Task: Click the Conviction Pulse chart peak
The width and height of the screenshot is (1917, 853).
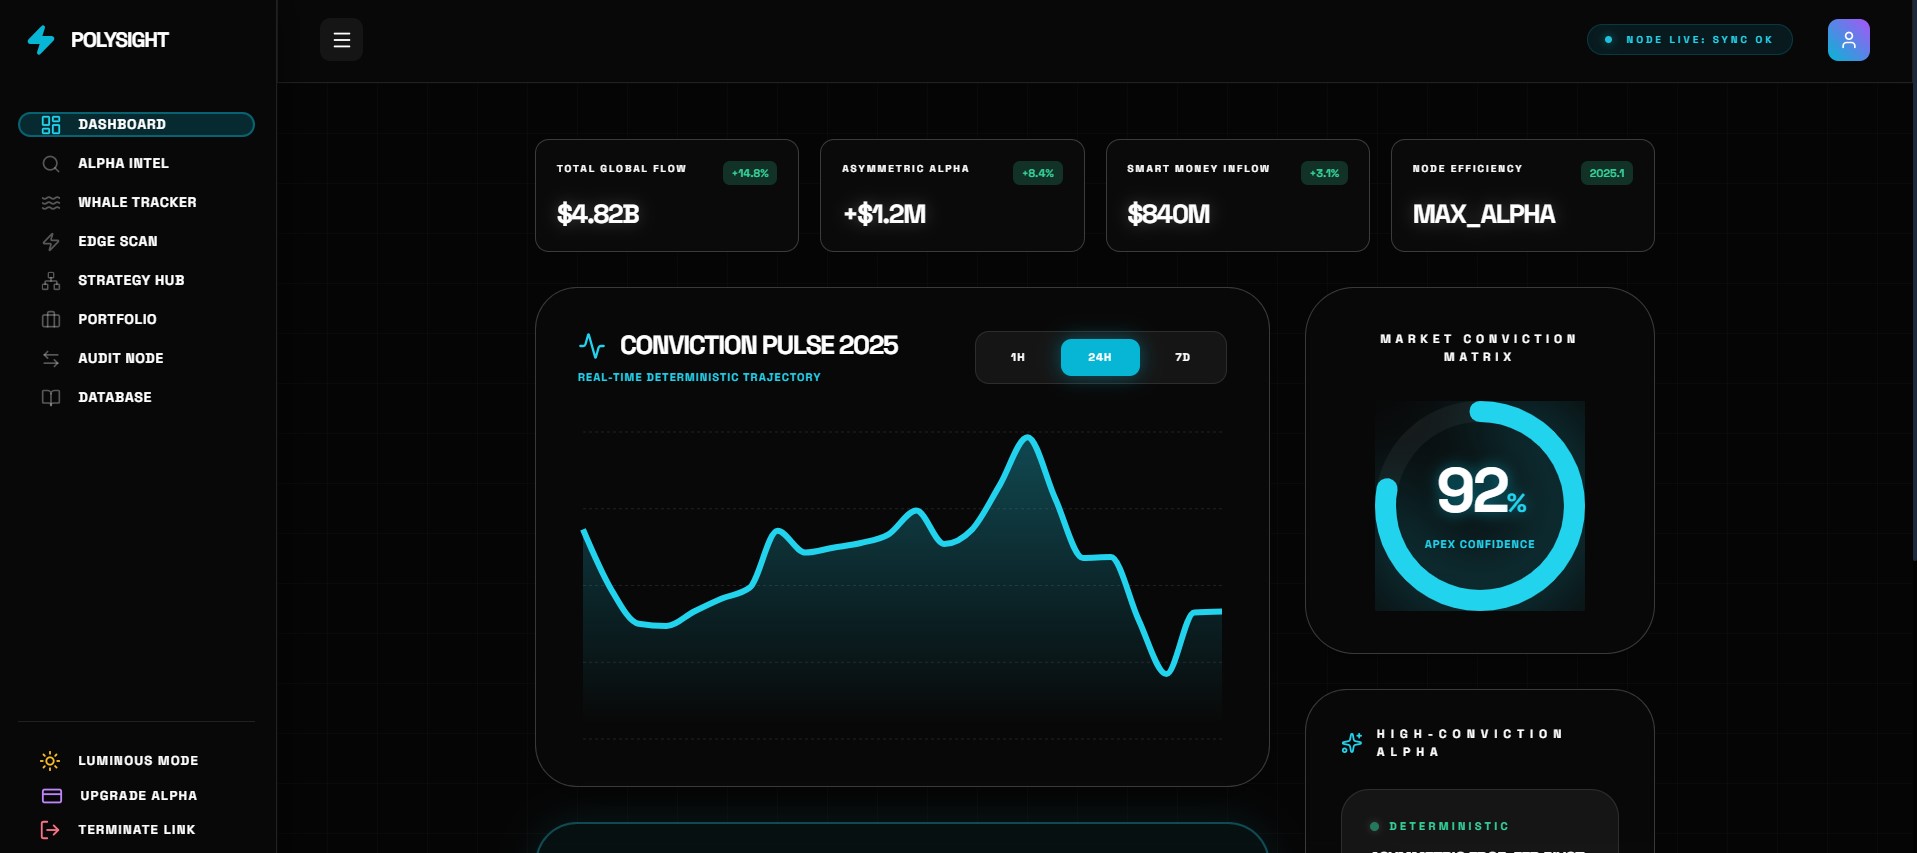Action: click(x=1026, y=438)
